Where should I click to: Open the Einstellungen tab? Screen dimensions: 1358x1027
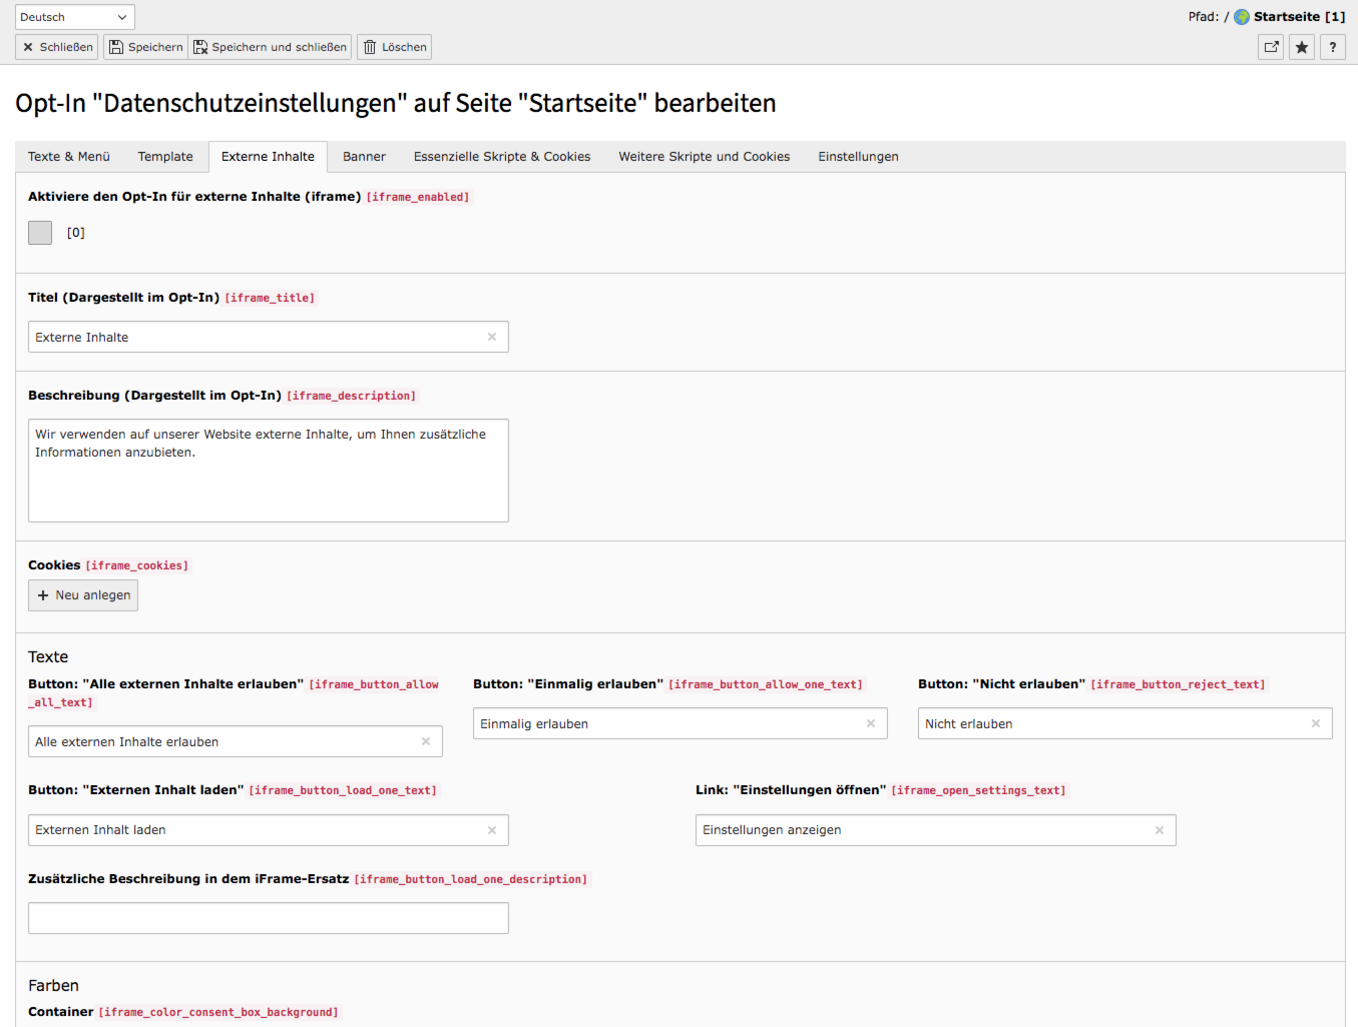pyautogui.click(x=858, y=157)
